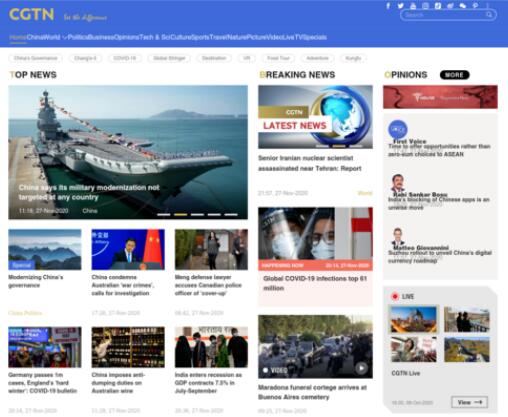Viewport: 508px width, 417px height.
Task: Select last slide indicator of Top News carousel
Action: tap(231, 215)
